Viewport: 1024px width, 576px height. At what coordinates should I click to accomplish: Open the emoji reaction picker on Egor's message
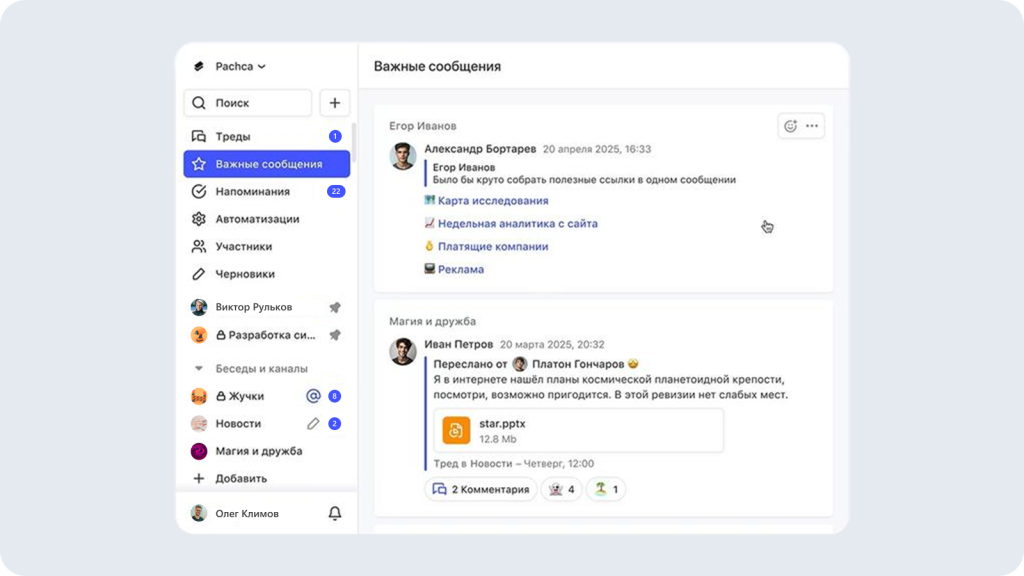pos(789,124)
